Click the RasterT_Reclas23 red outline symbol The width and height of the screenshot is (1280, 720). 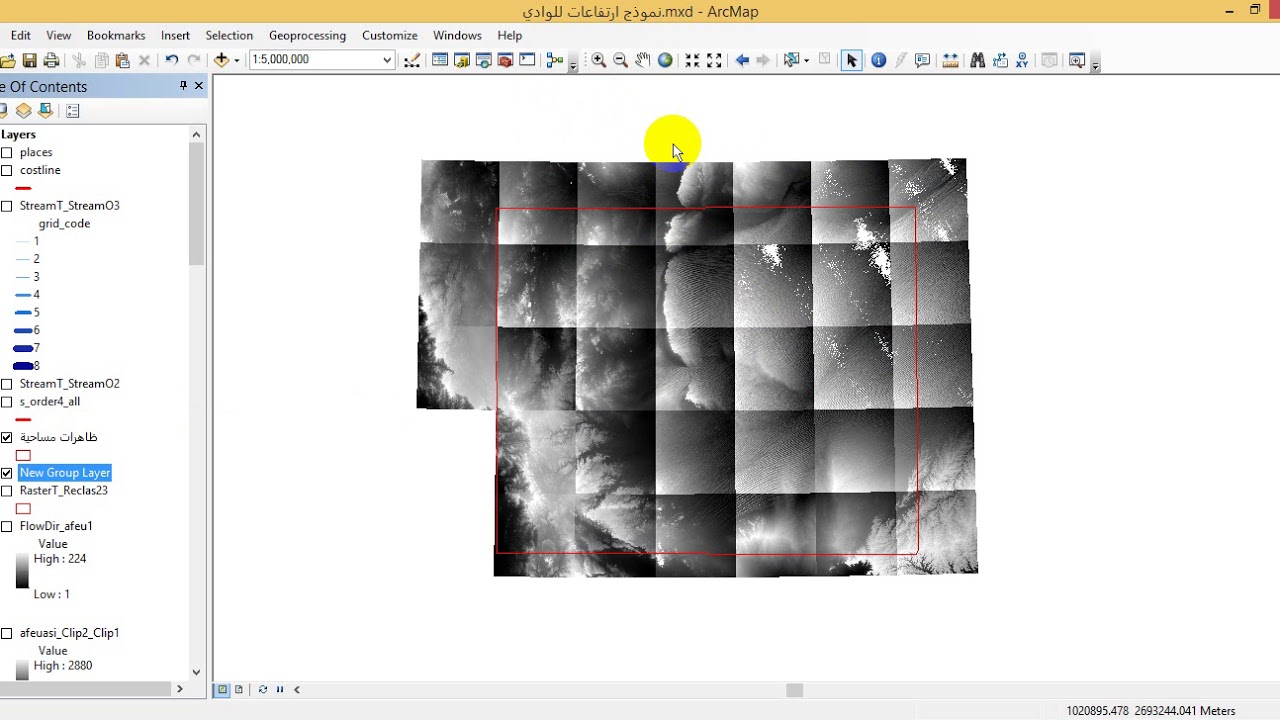pyautogui.click(x=23, y=508)
